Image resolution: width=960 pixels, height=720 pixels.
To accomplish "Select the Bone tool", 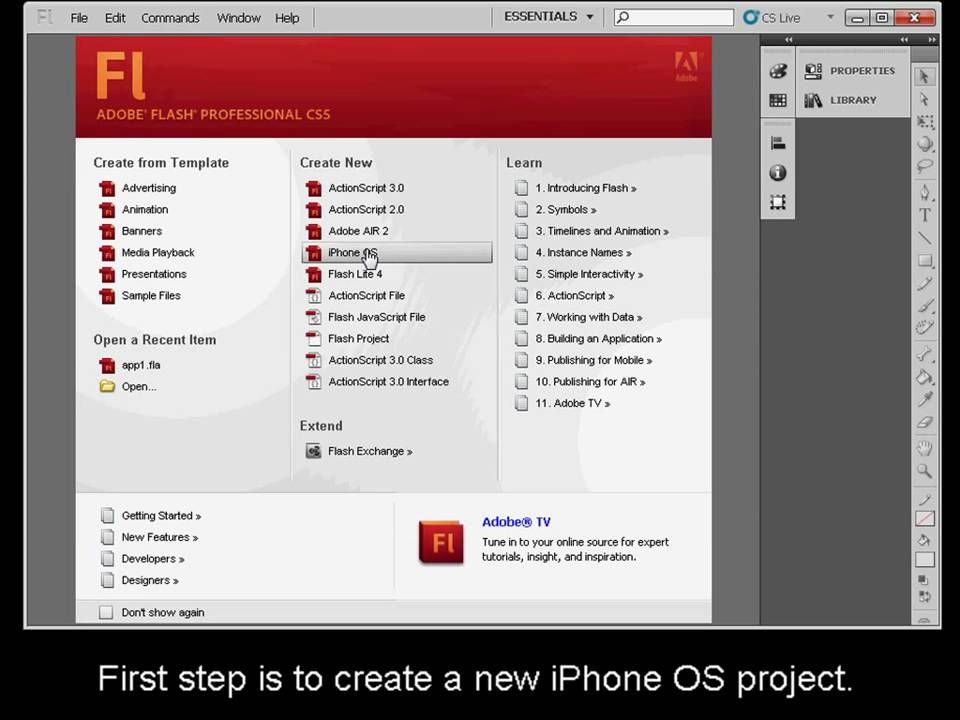I will pyautogui.click(x=924, y=354).
